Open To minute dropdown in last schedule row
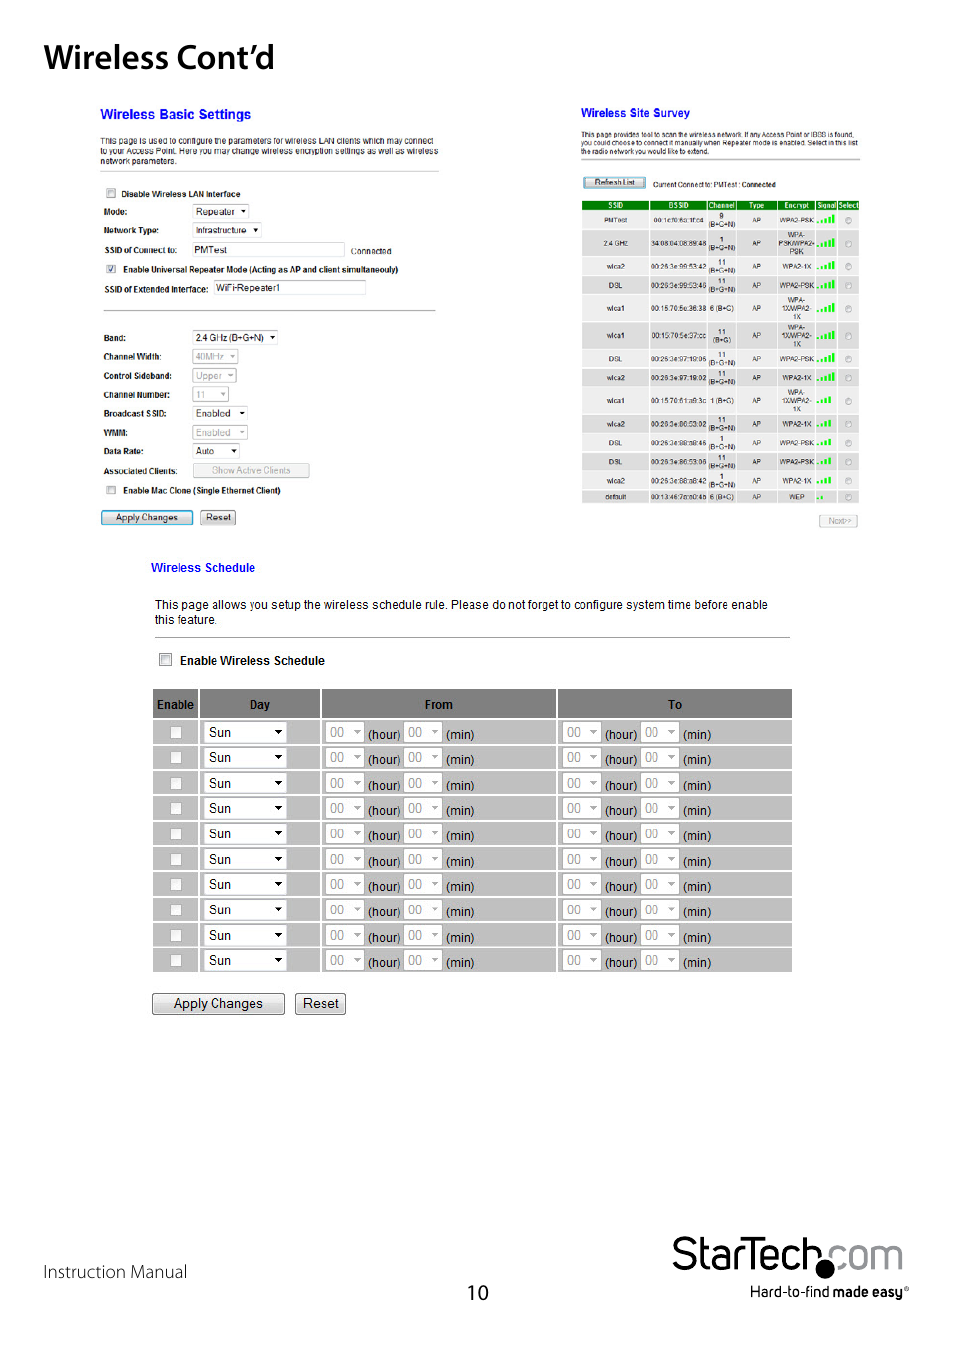Screen dimensions: 954x1345 (660, 961)
